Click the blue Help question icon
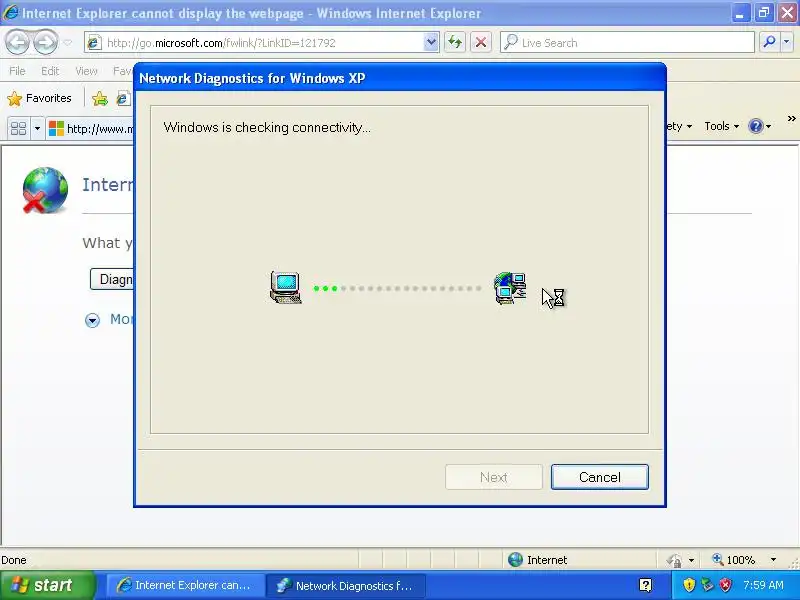The height and width of the screenshot is (600, 800). pos(756,126)
